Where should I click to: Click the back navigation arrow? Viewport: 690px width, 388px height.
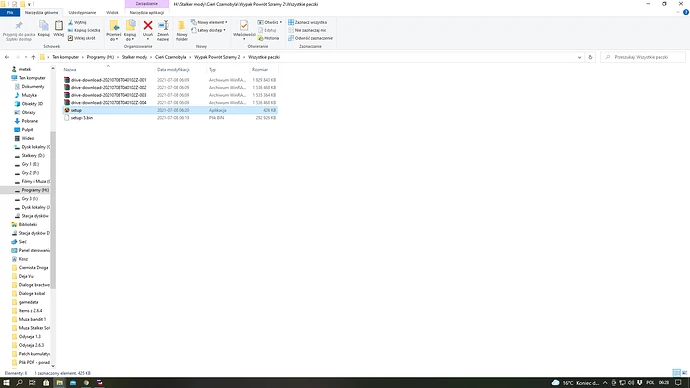coord(7,57)
